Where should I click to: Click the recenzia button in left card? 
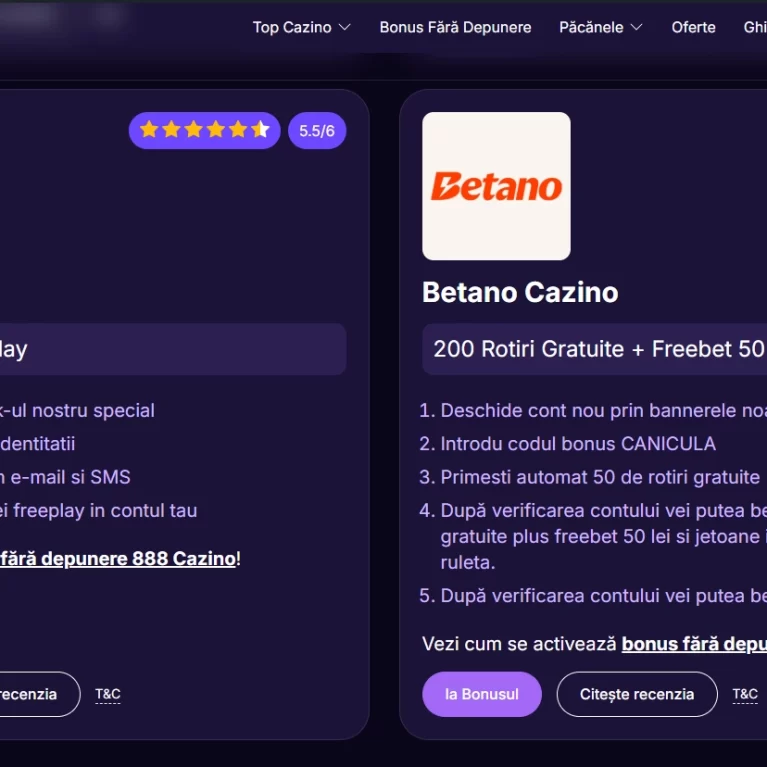pyautogui.click(x=39, y=694)
